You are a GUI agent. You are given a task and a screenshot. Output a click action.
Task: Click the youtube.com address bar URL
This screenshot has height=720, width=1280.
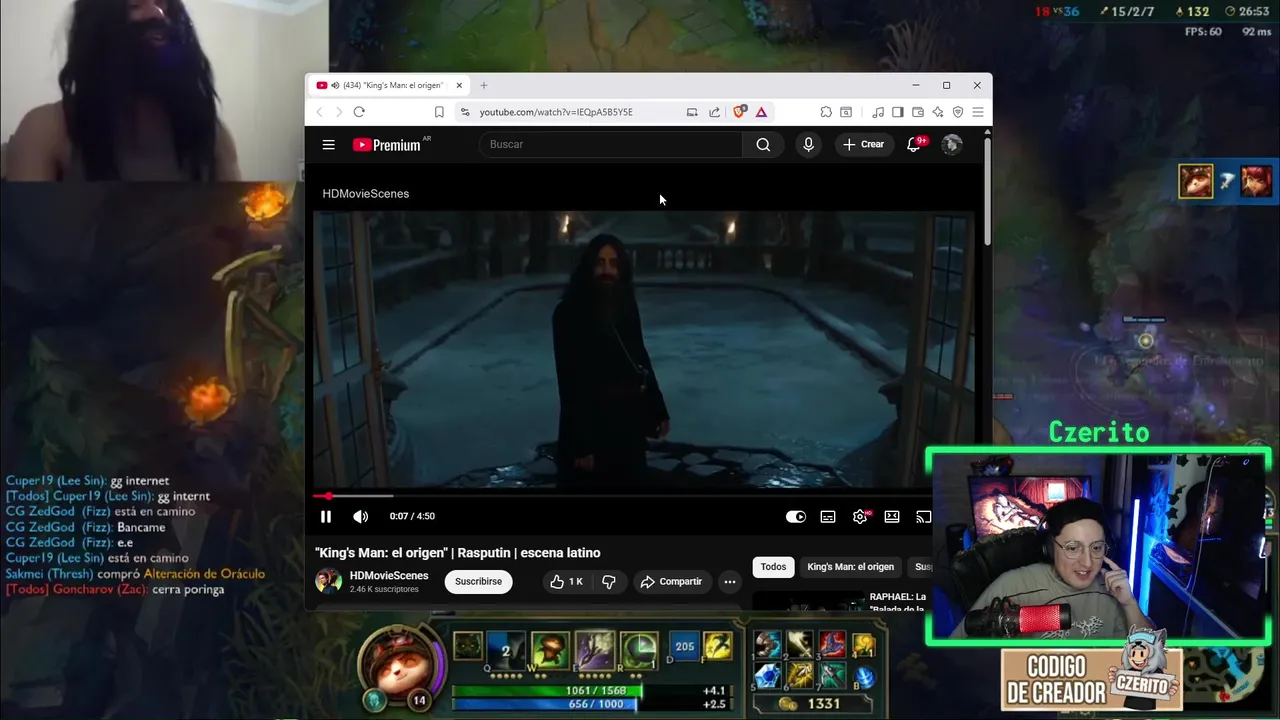[x=556, y=112]
